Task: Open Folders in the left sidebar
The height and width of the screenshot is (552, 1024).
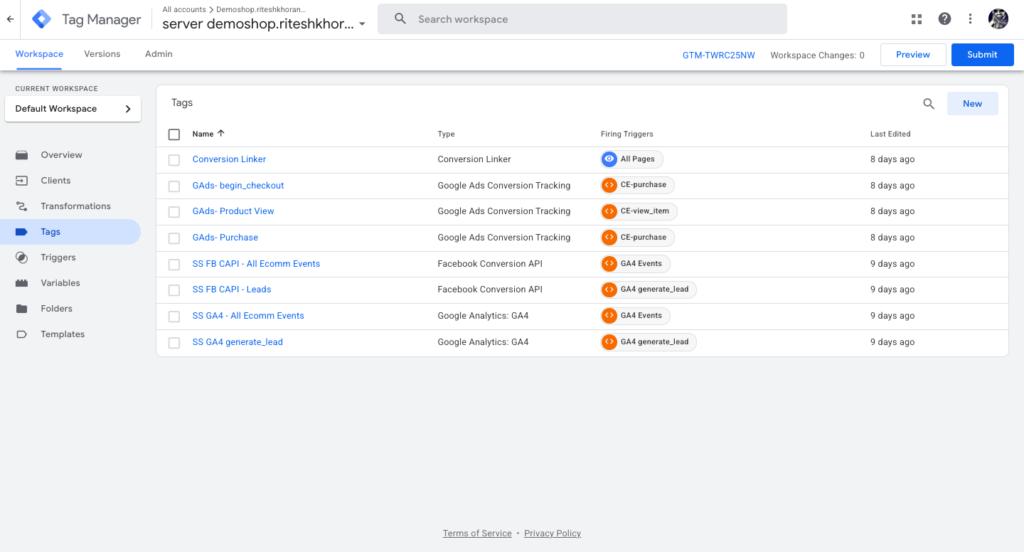Action: (56, 309)
